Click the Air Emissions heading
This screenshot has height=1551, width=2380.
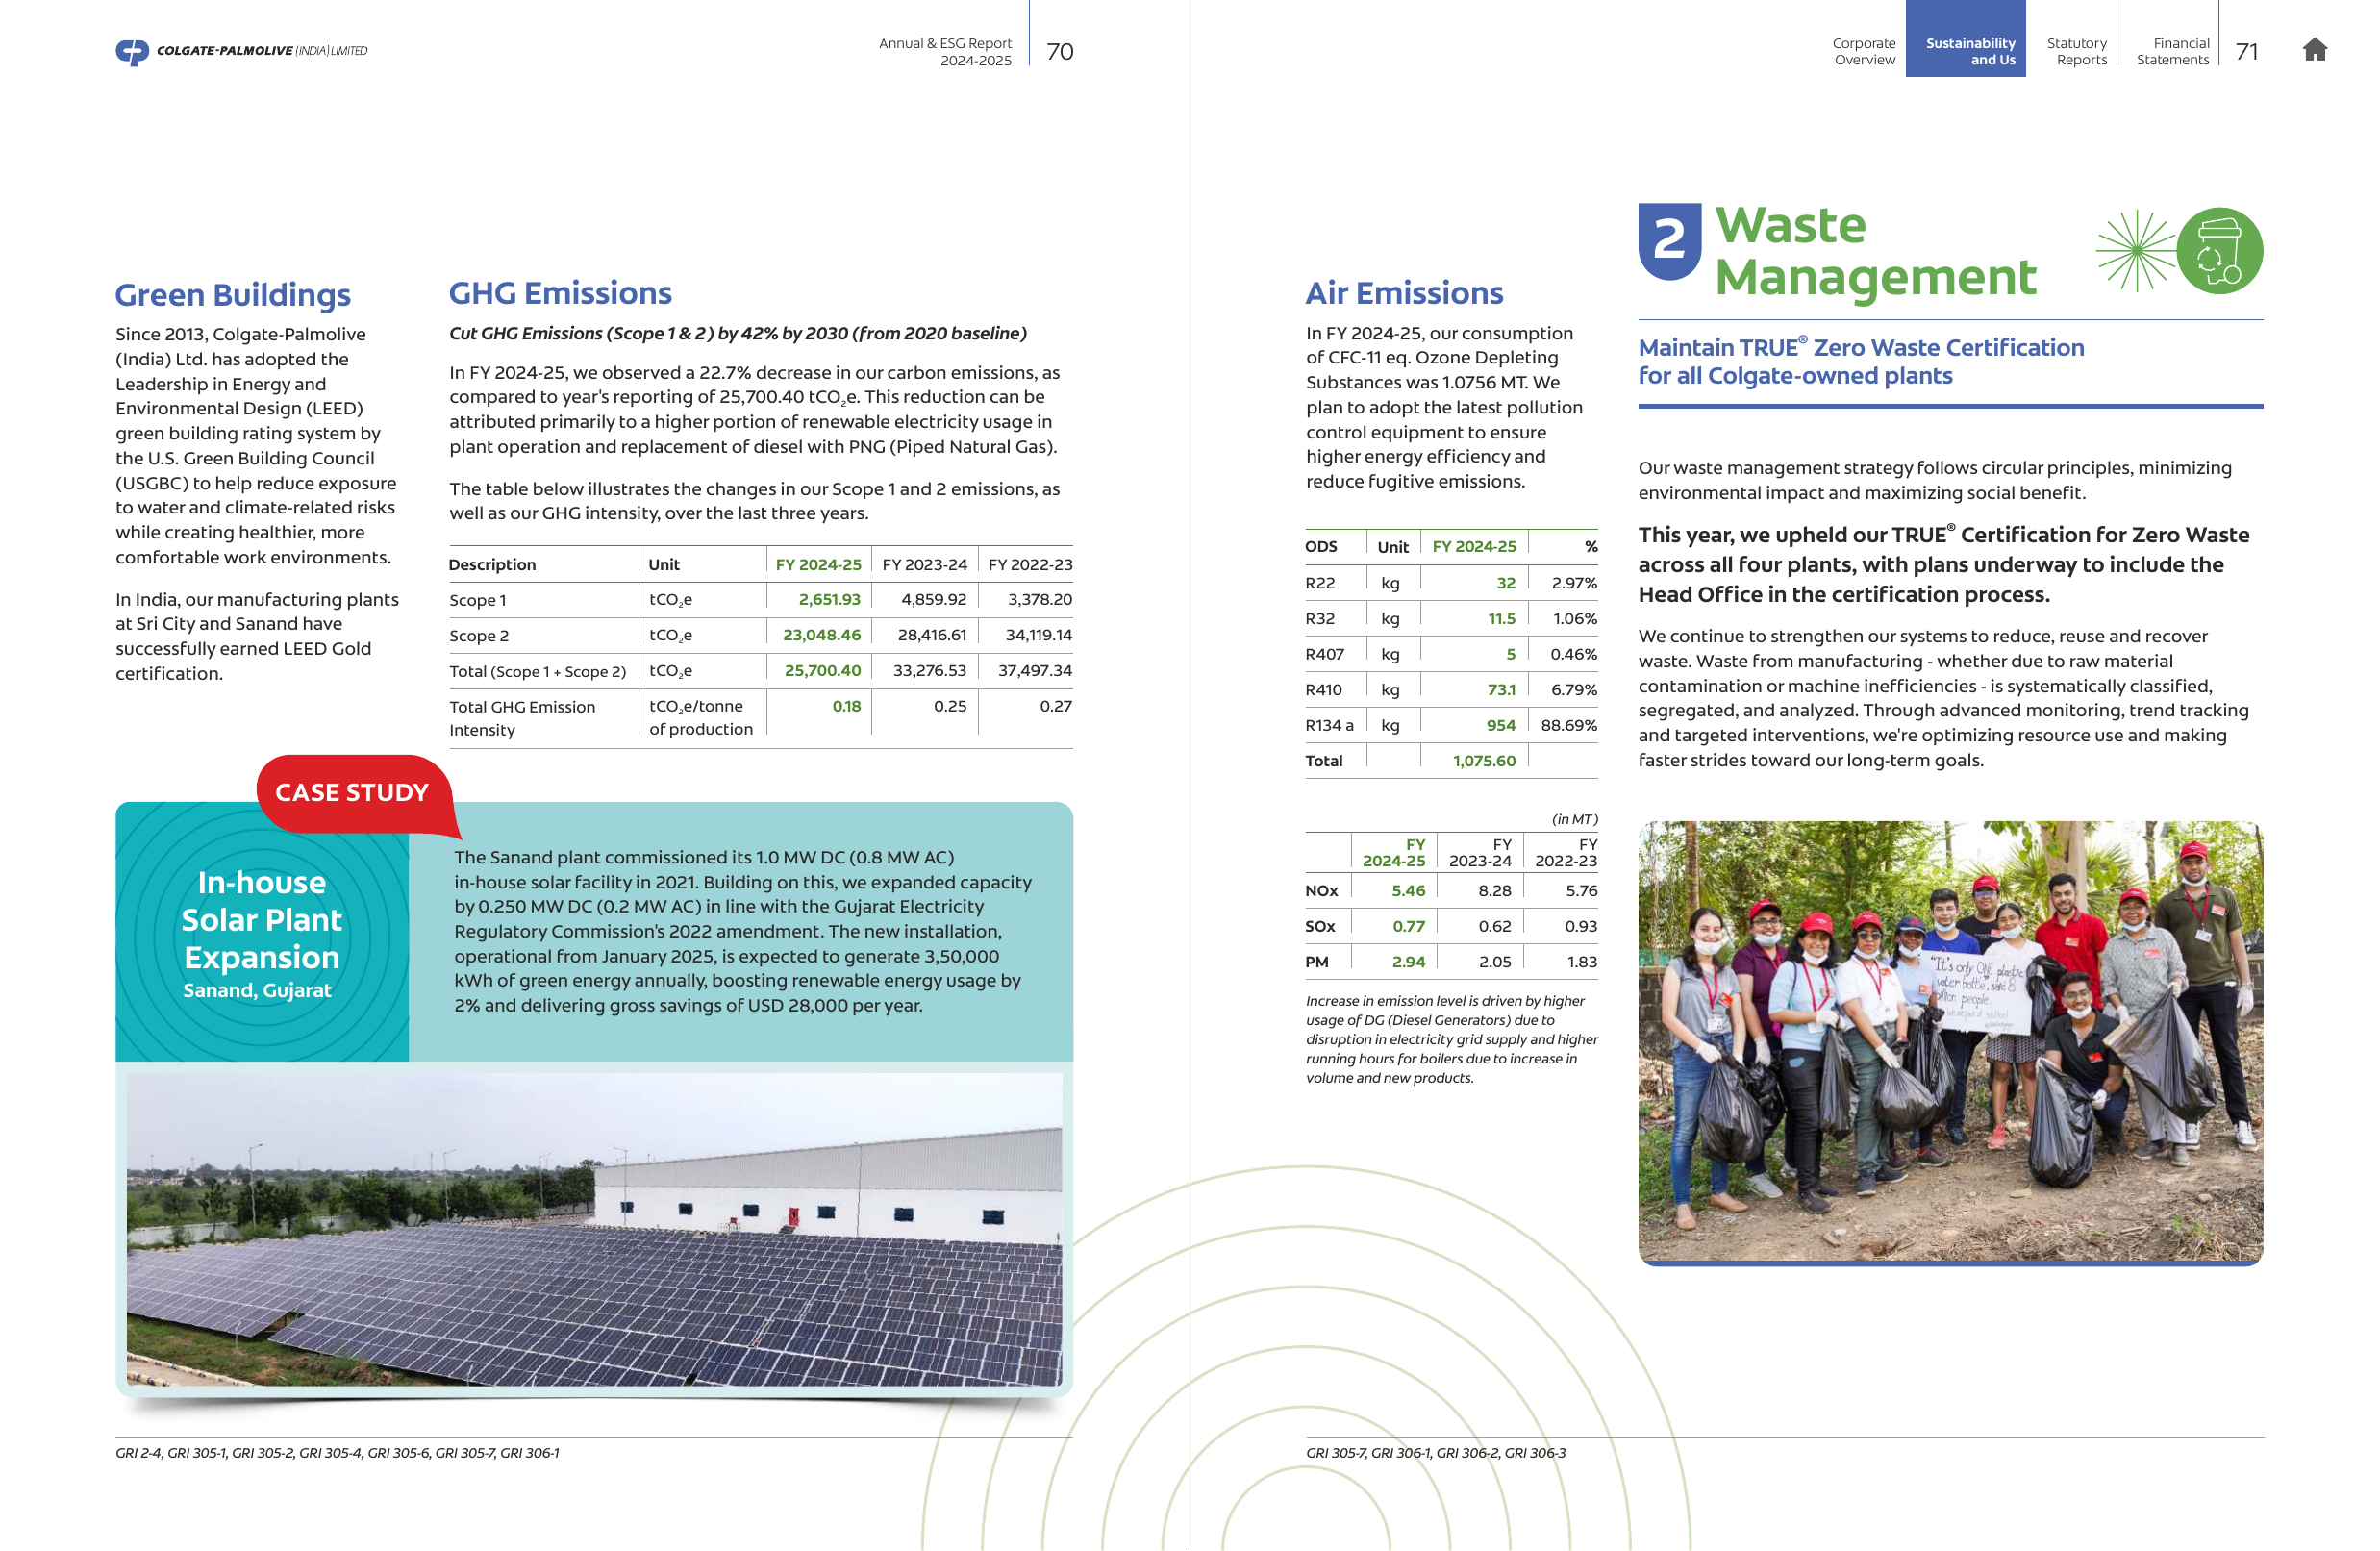(x=1404, y=293)
